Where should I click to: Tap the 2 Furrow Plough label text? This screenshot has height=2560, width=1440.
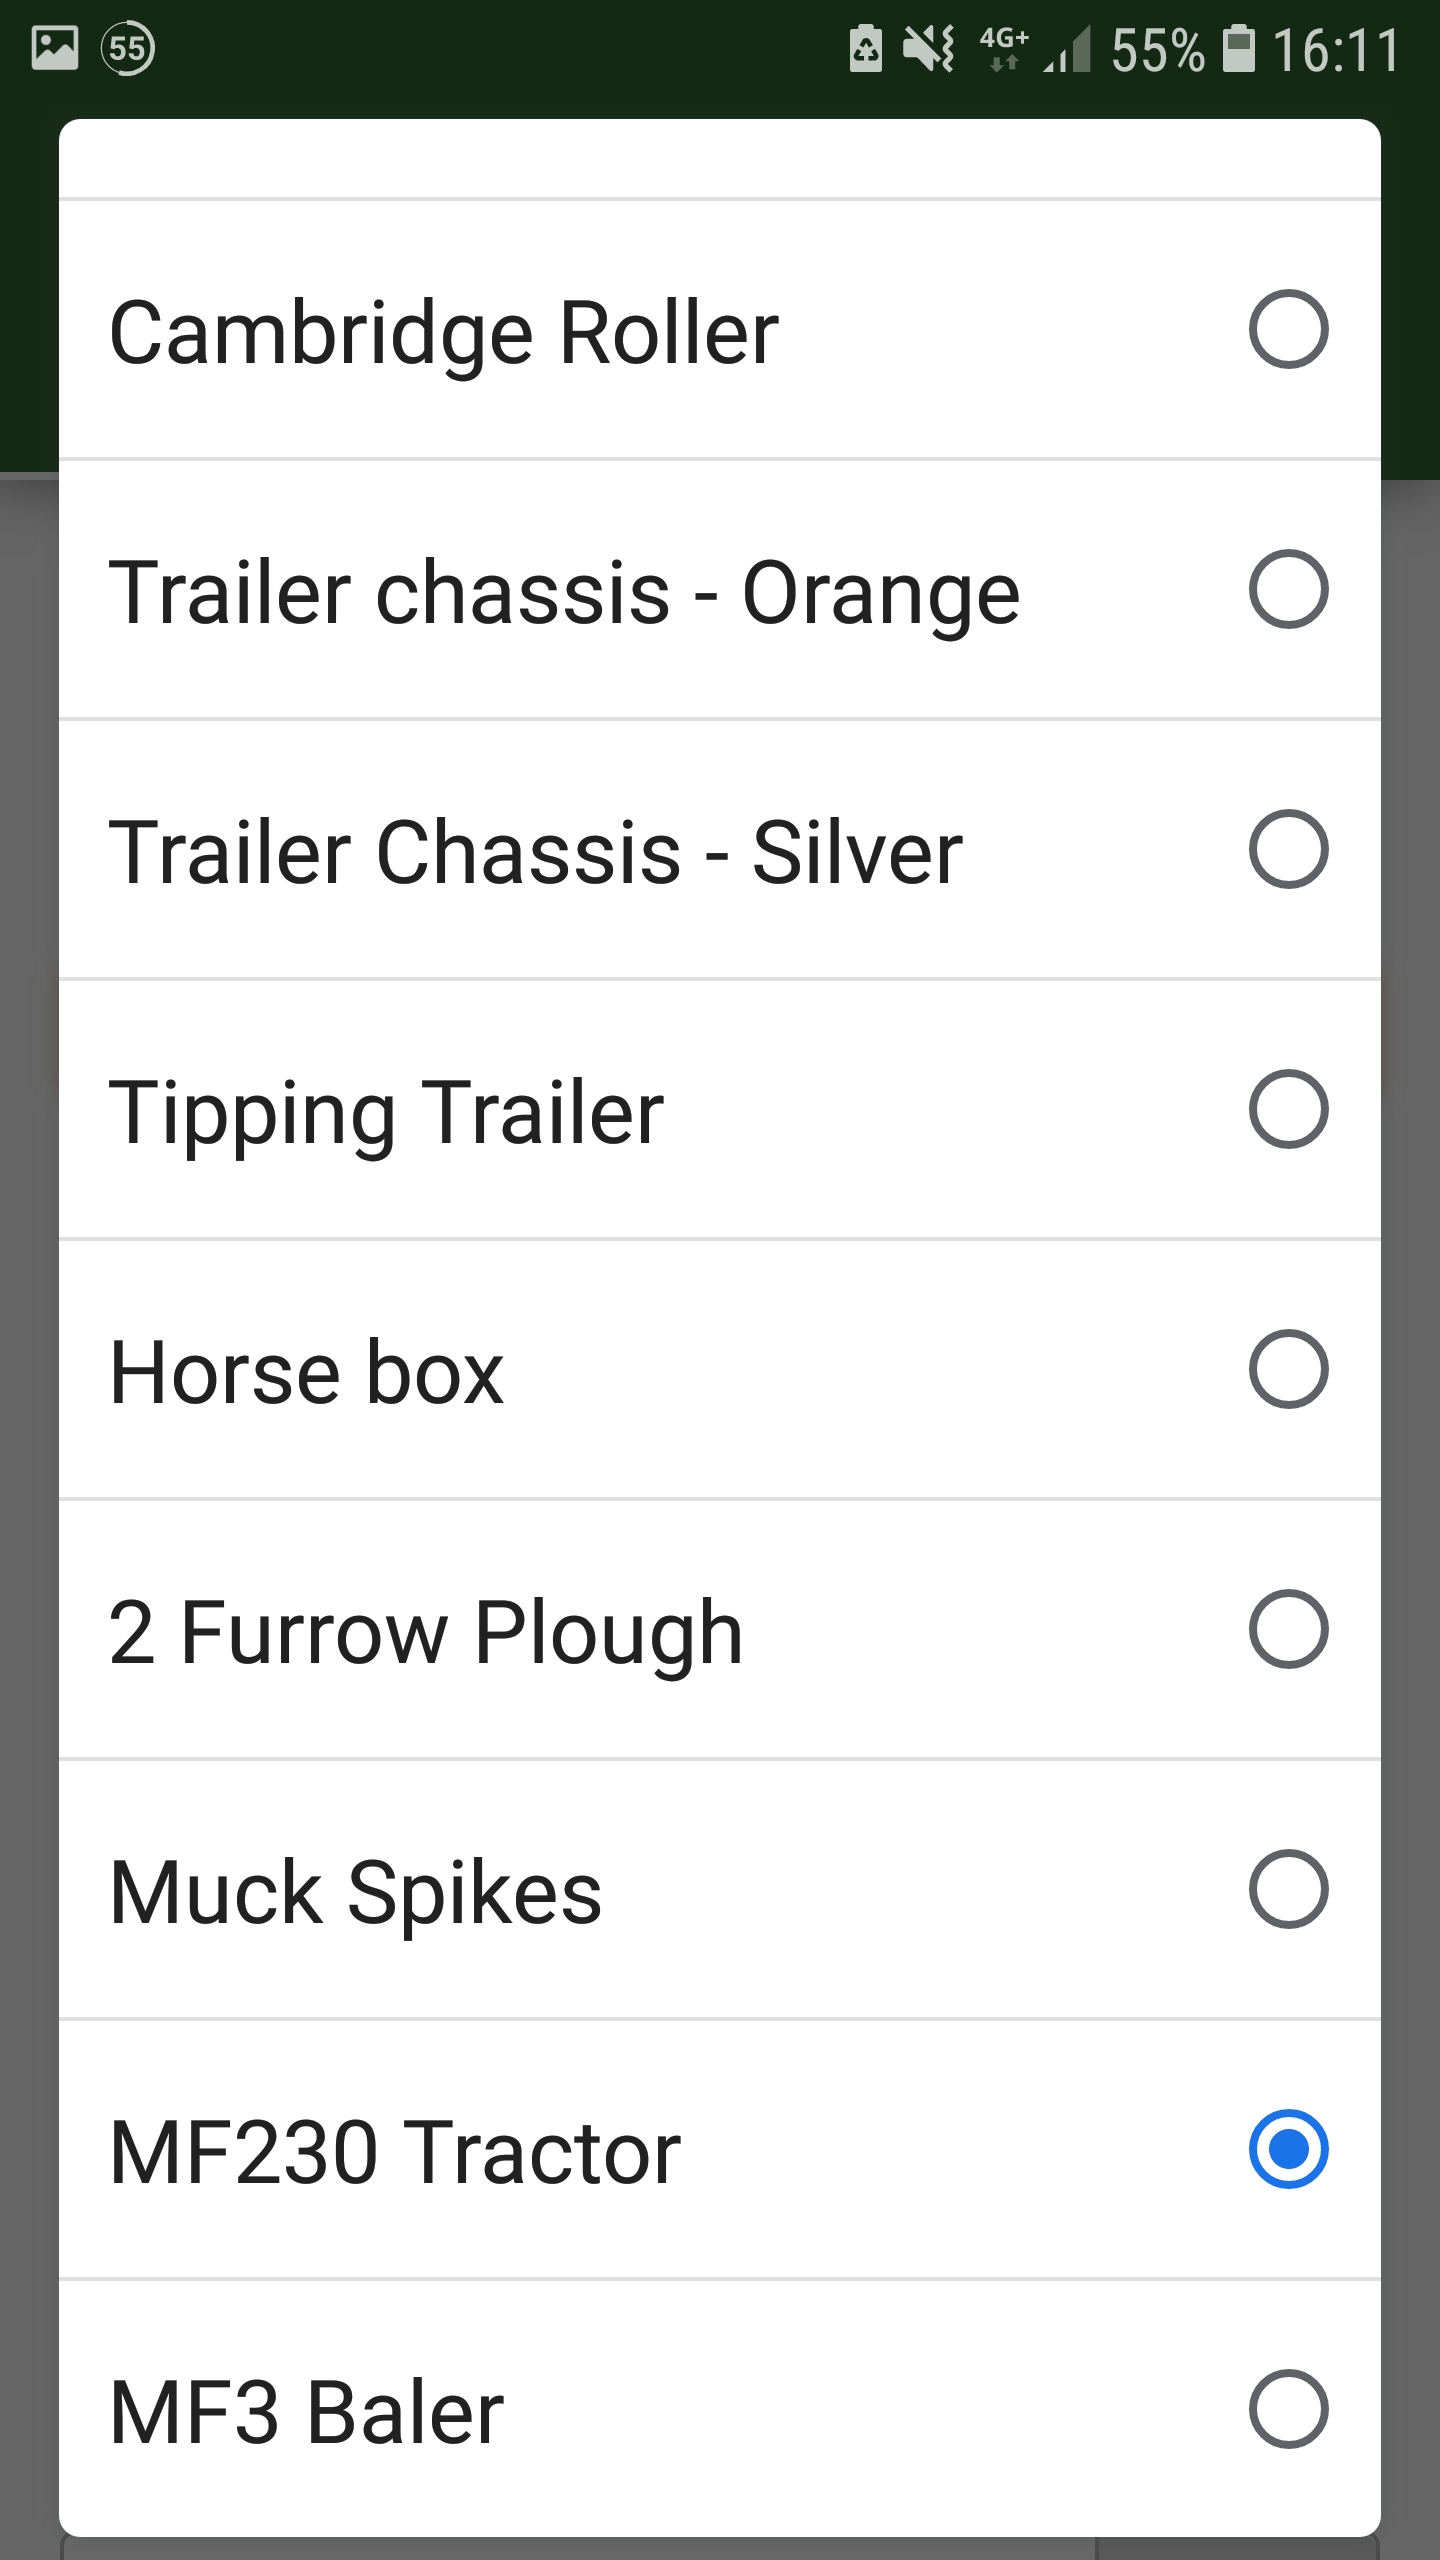[x=425, y=1633]
